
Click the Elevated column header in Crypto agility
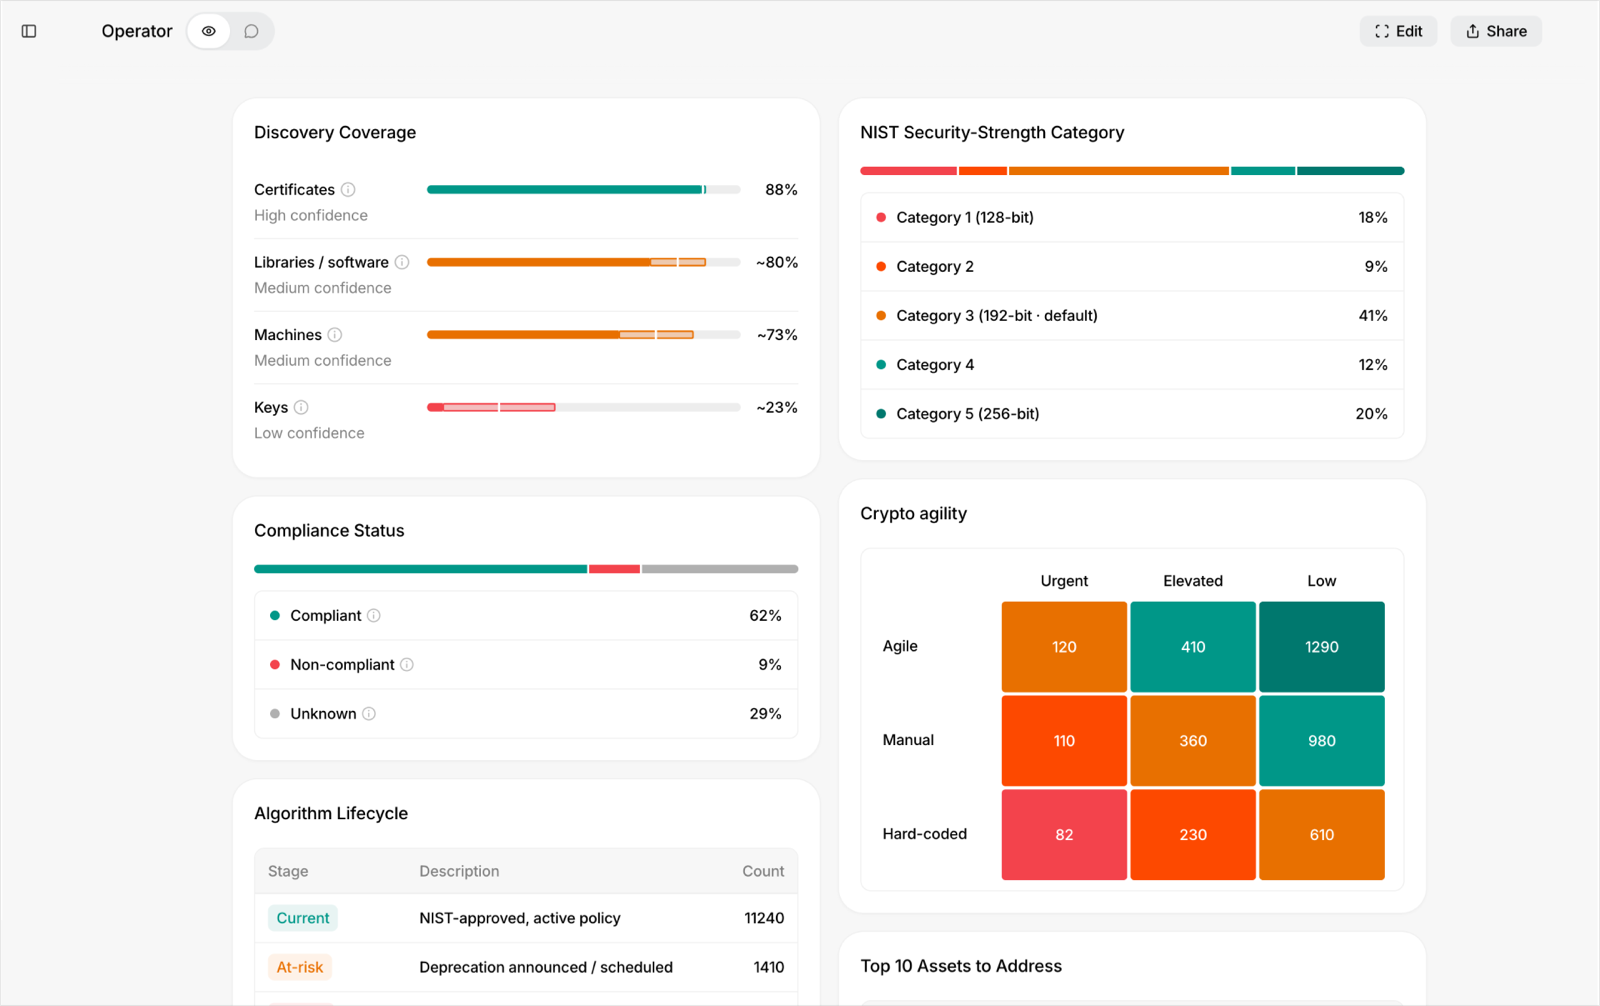tap(1193, 581)
